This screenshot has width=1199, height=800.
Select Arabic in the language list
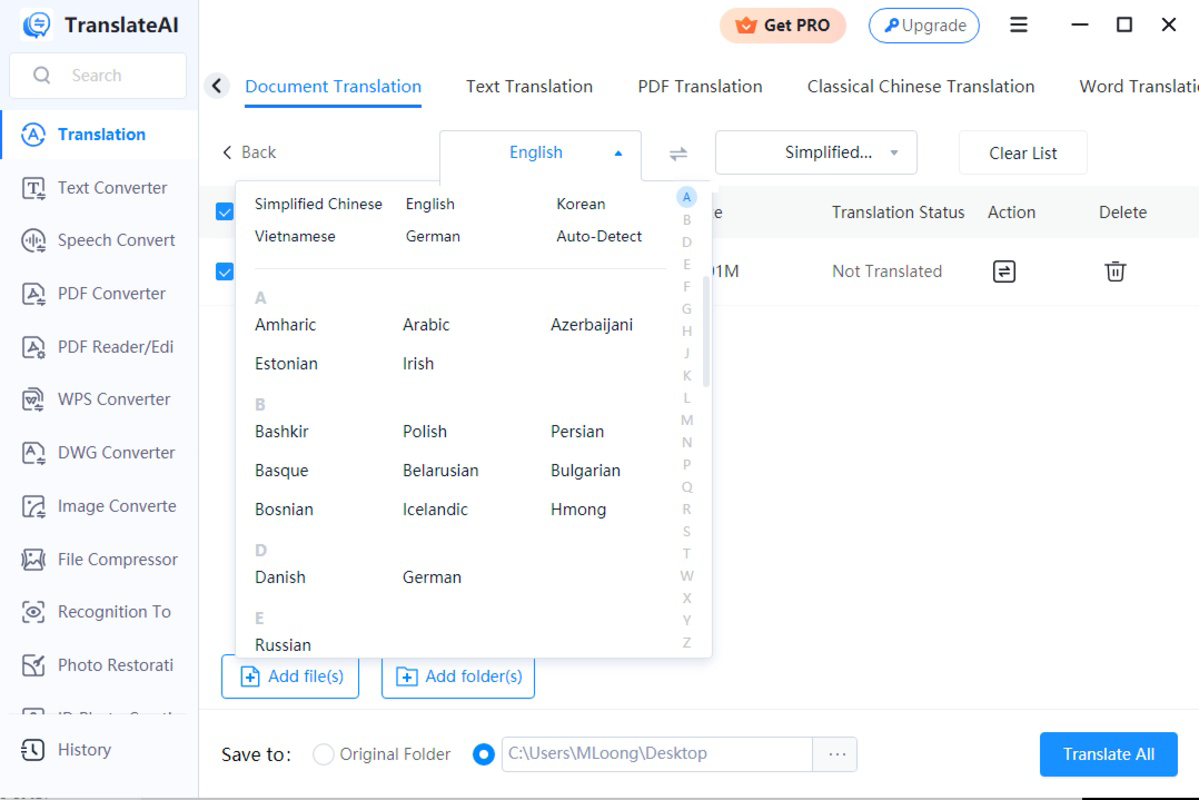426,325
